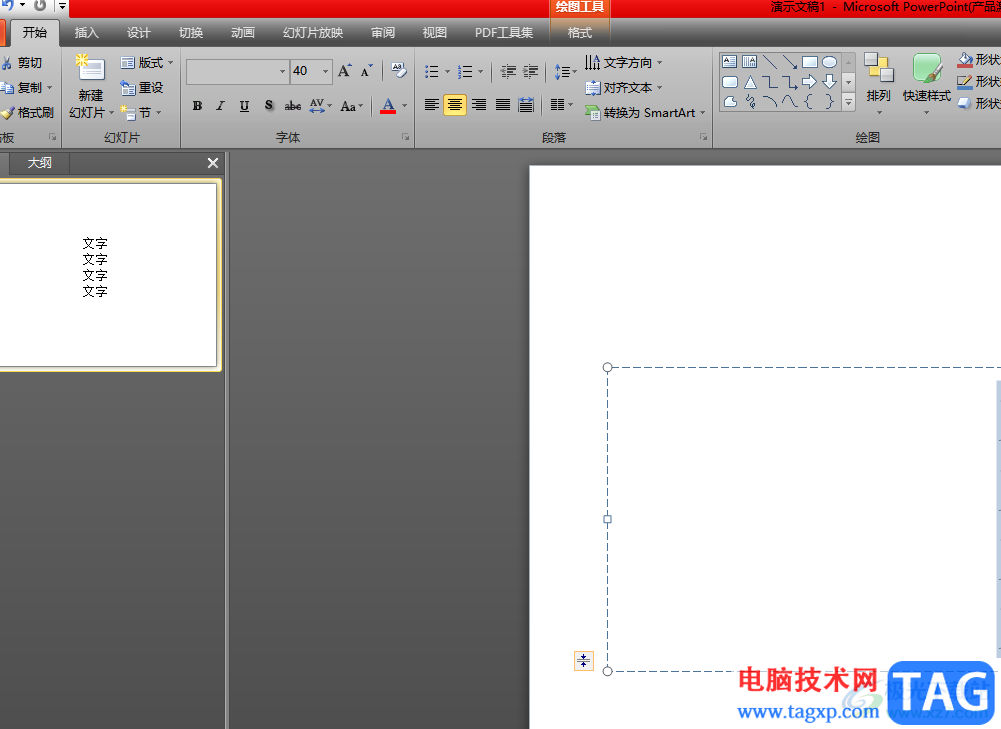This screenshot has width=1001, height=729.
Task: Justify text alignment
Action: click(503, 105)
